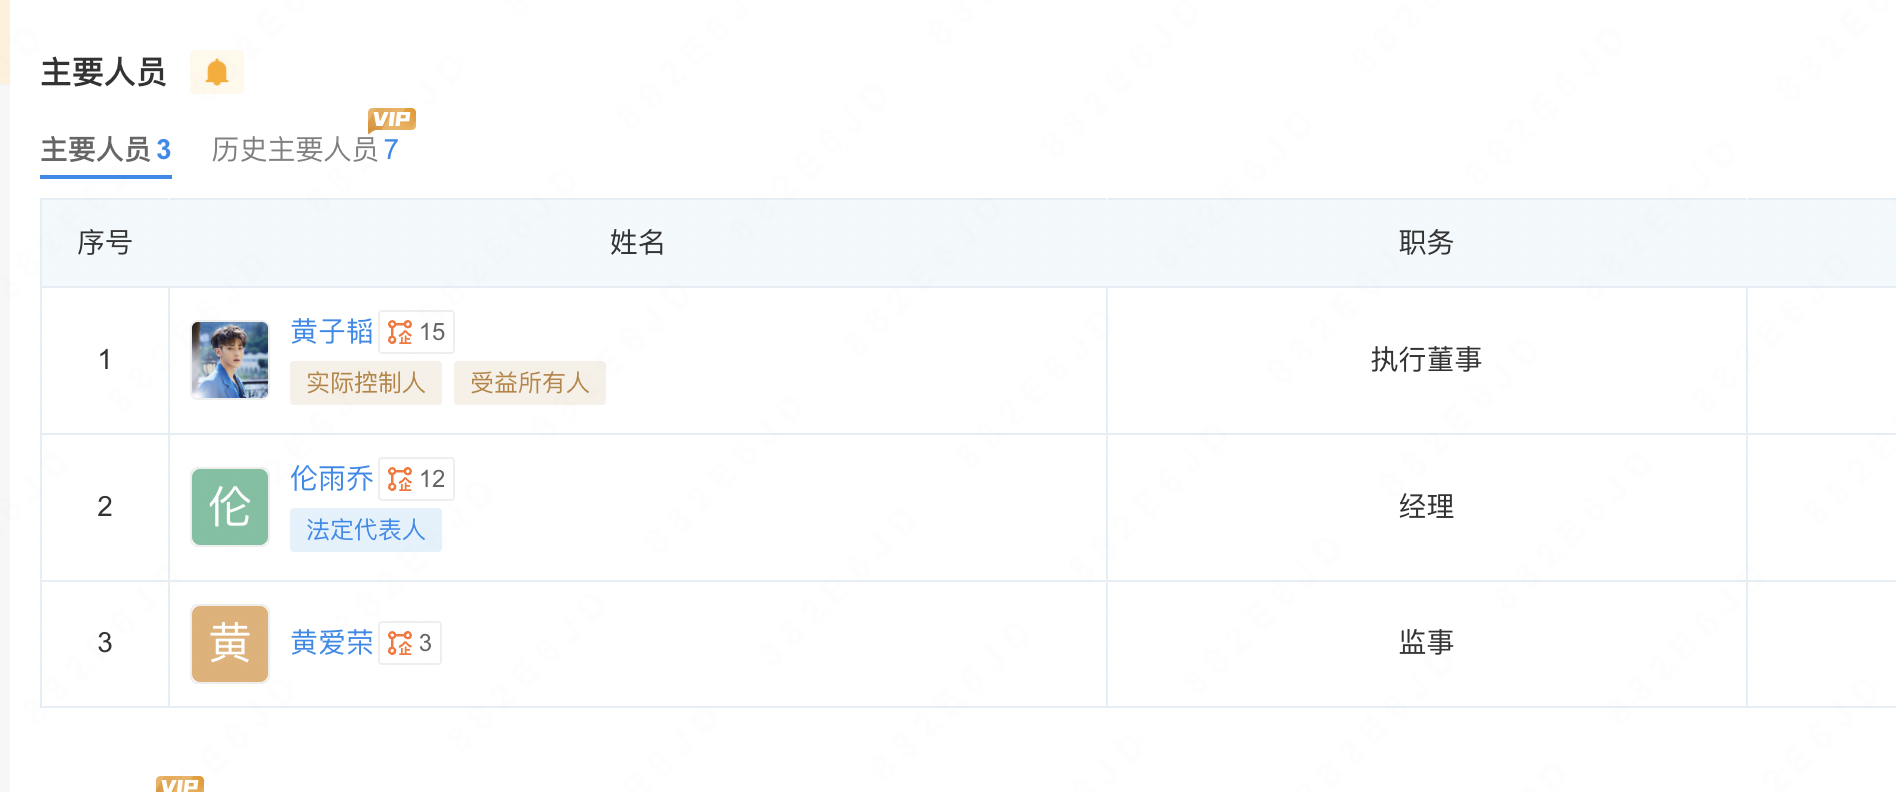Click the VIP badge above 历史主要人员
The width and height of the screenshot is (1896, 792).
tap(391, 119)
